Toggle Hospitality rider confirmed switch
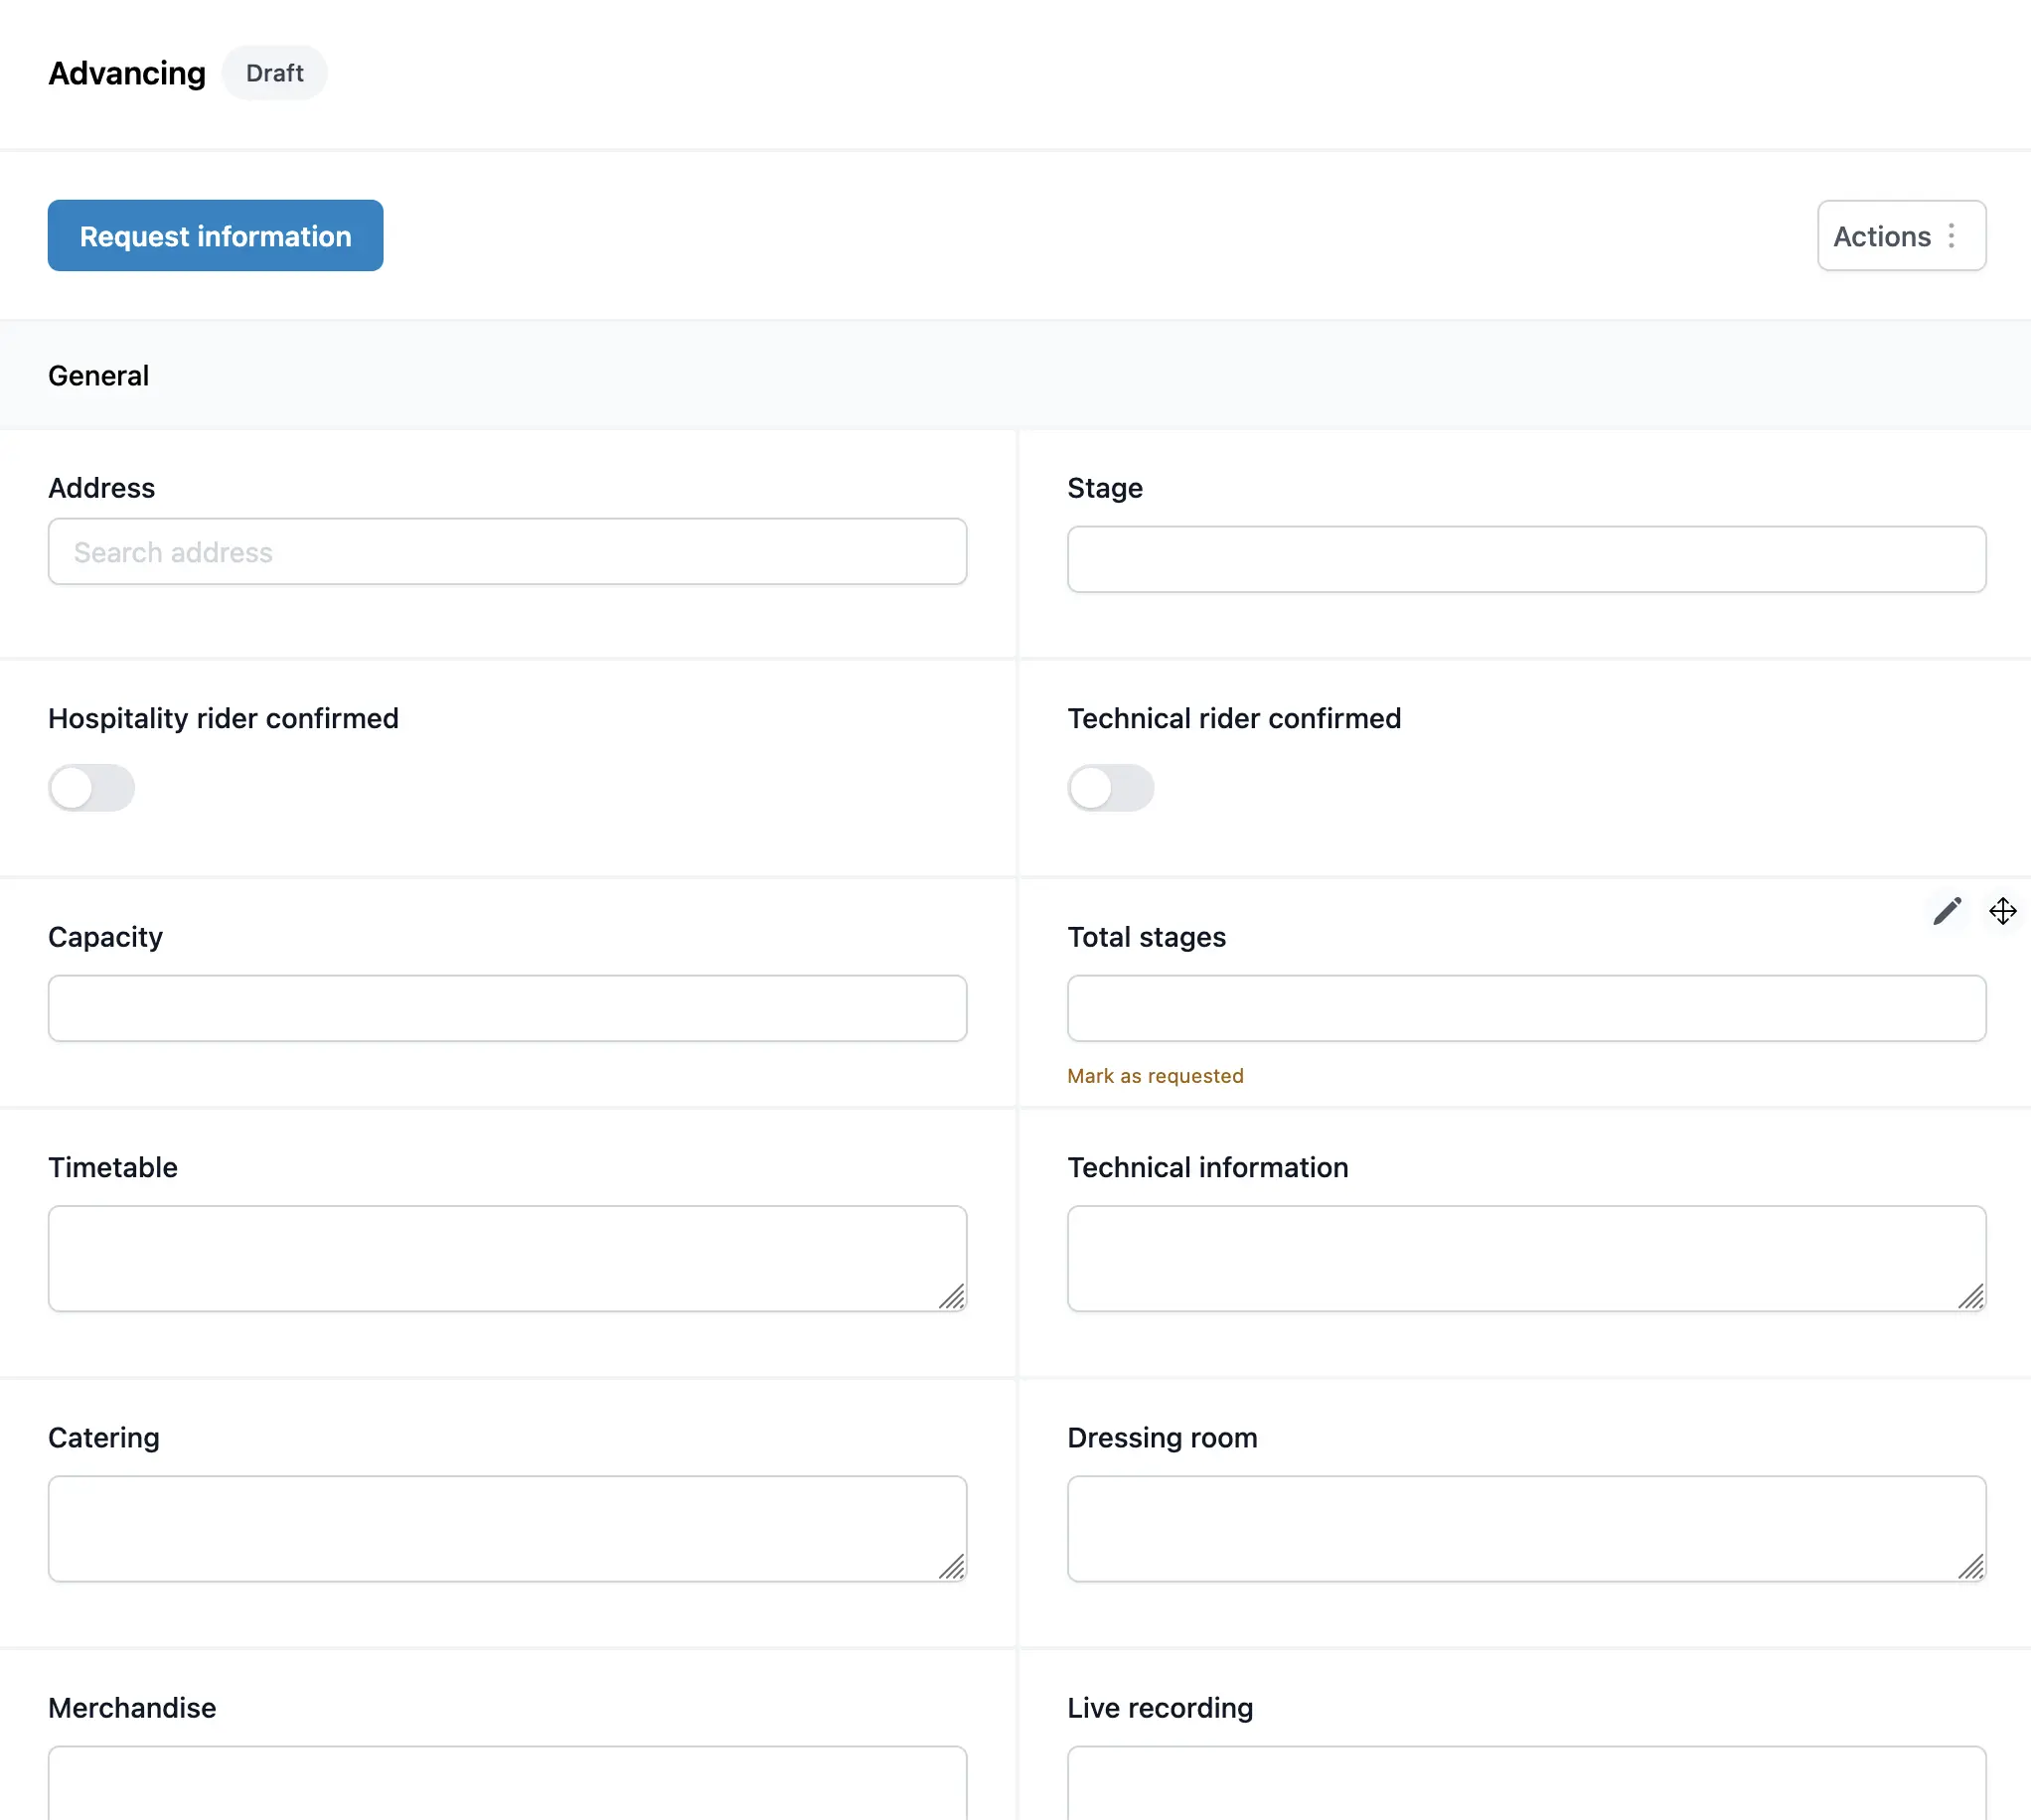This screenshot has height=1820, width=2031. (91, 788)
